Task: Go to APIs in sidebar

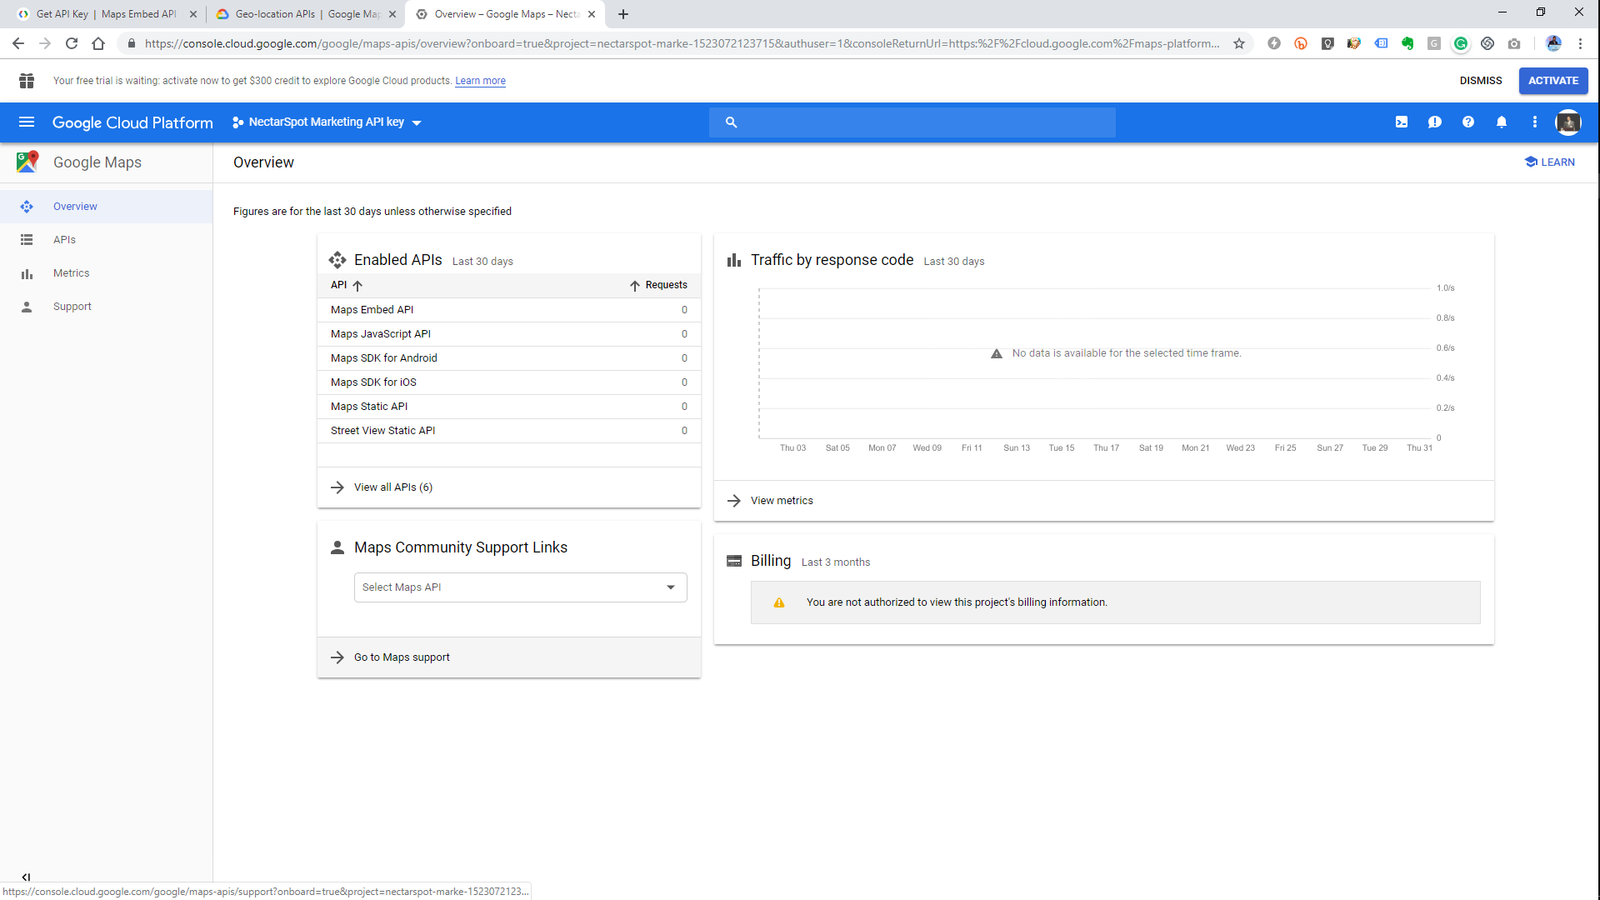Action: click(x=64, y=240)
